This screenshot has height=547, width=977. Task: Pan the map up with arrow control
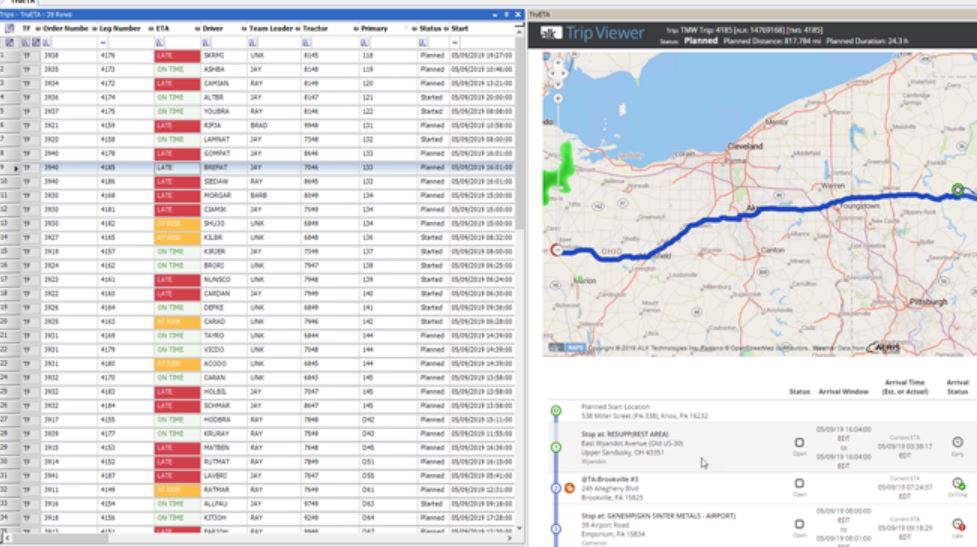(558, 63)
